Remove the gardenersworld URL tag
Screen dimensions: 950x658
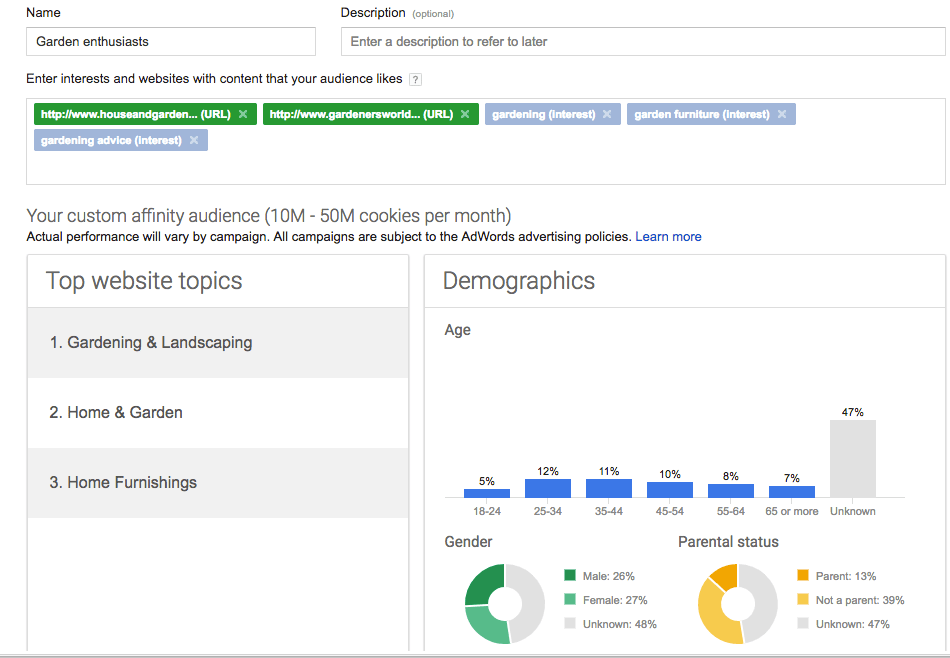point(464,113)
